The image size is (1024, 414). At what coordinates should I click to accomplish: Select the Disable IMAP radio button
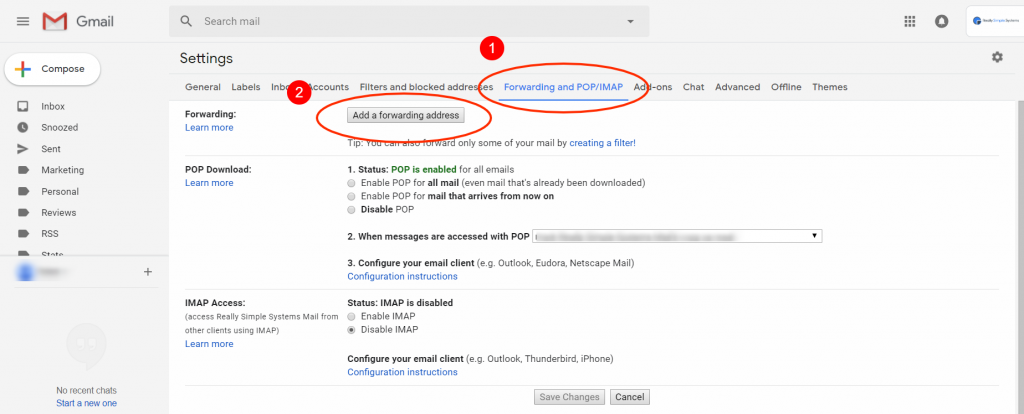pyautogui.click(x=352, y=330)
